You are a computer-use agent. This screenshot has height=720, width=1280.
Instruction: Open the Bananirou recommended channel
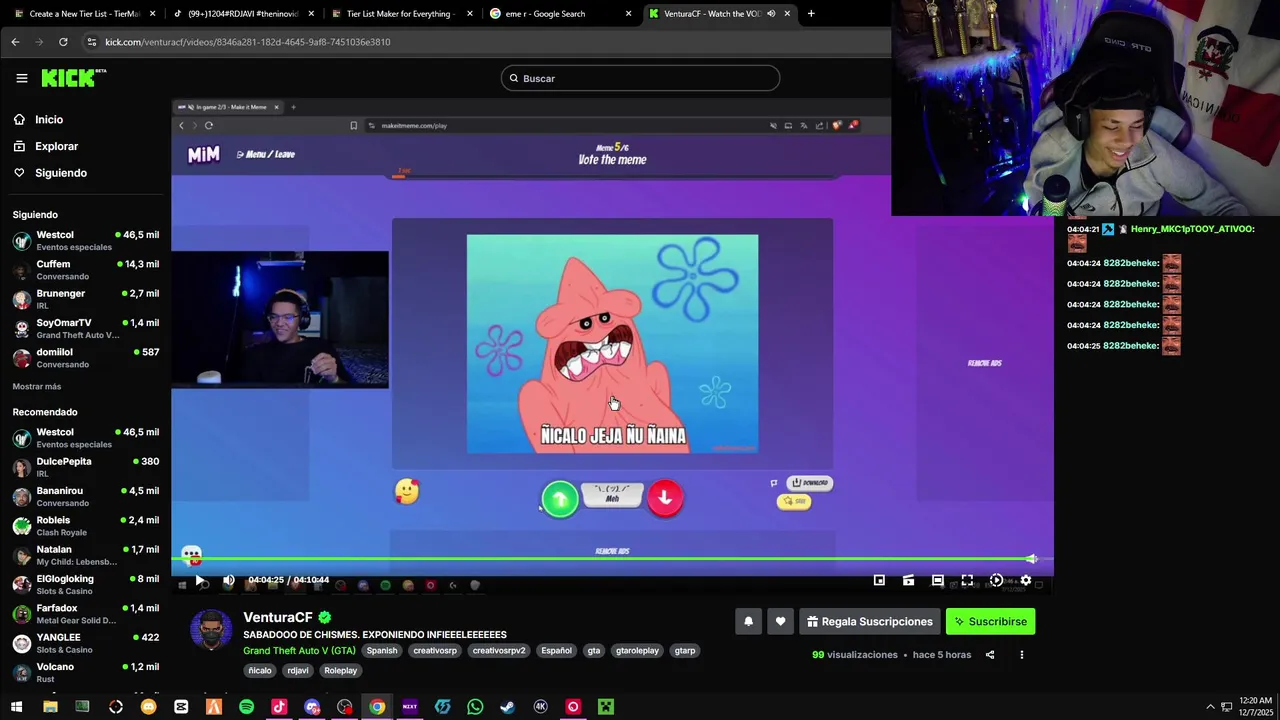[x=85, y=496]
